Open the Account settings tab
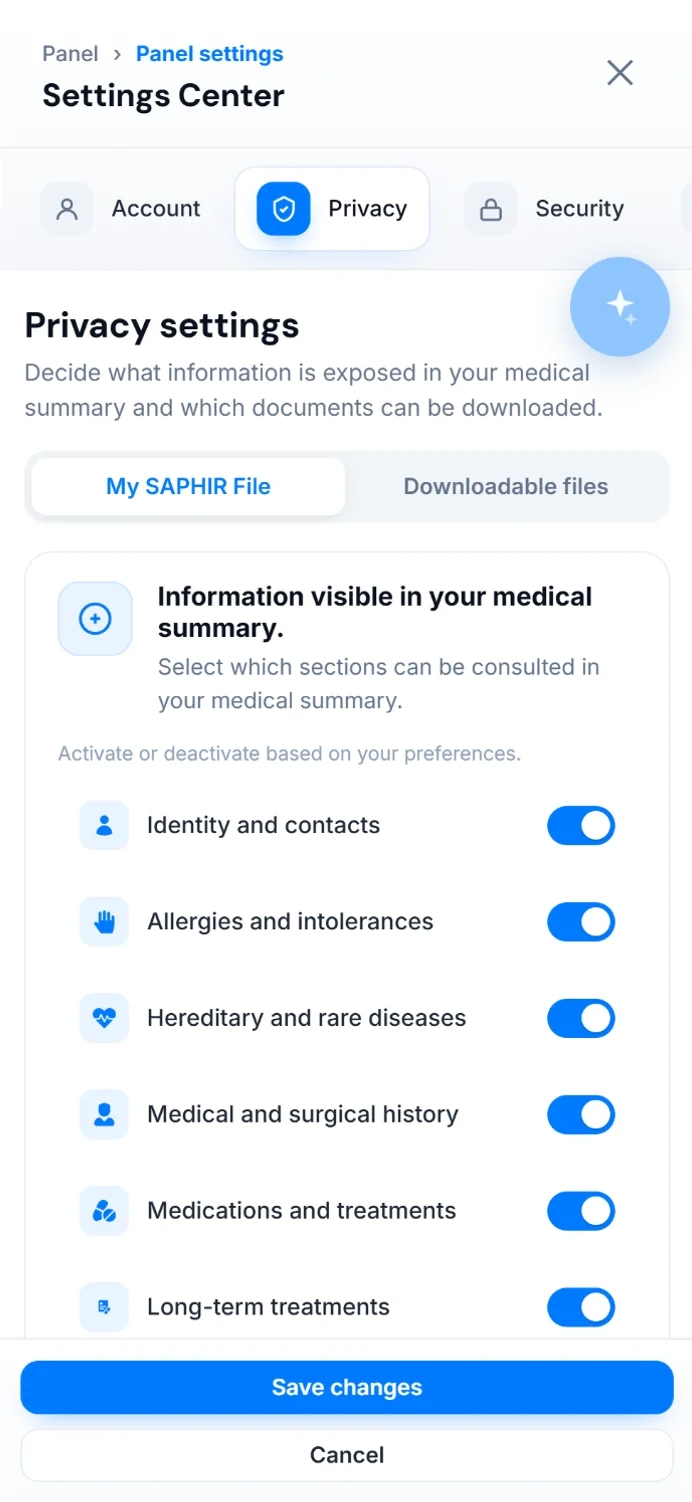The height and width of the screenshot is (1502, 692). point(121,209)
